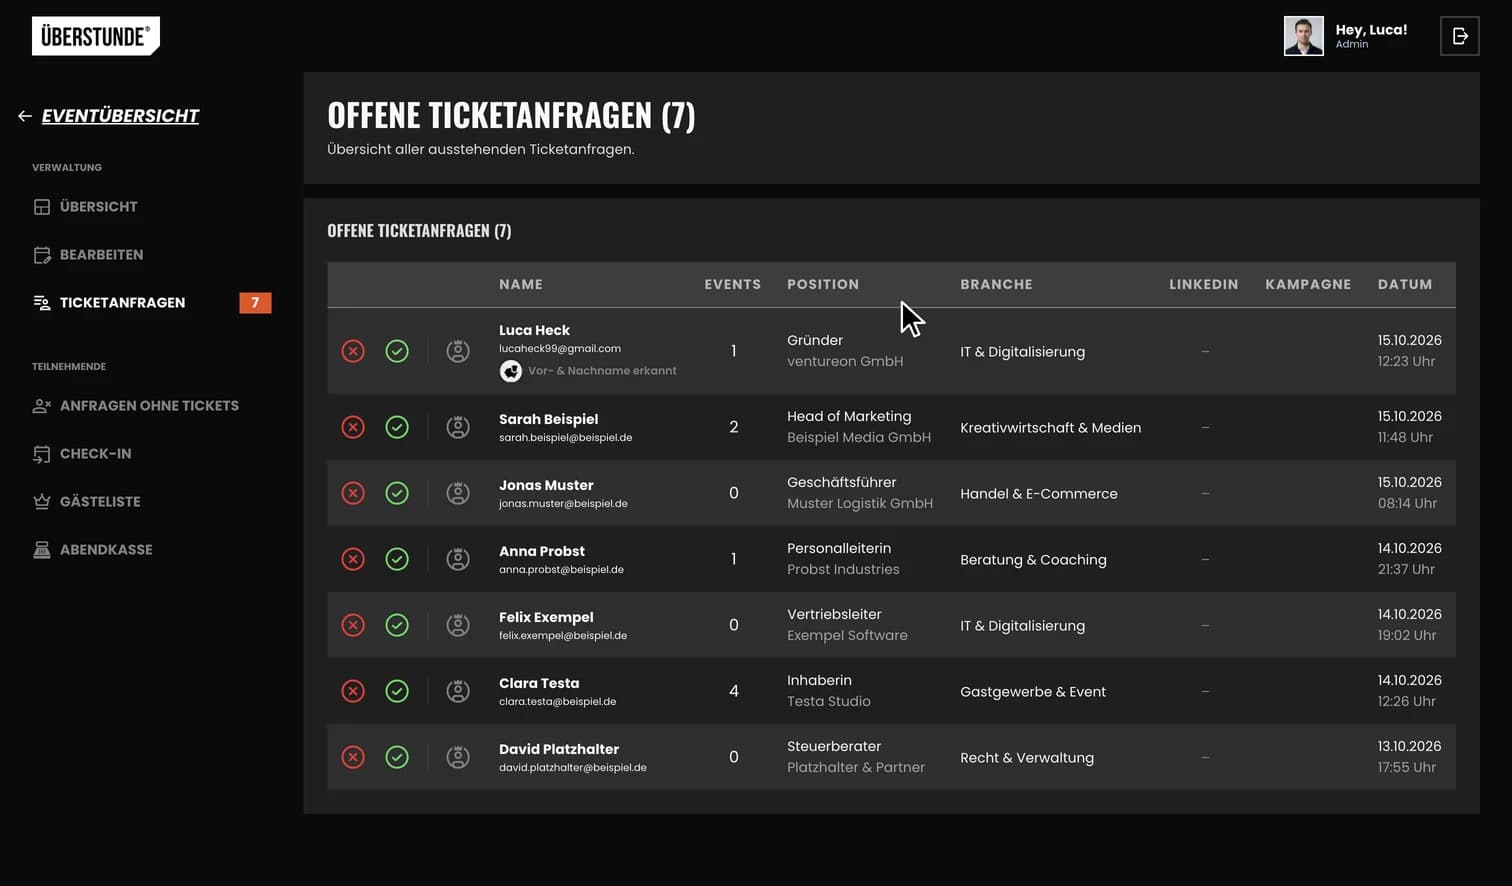
Task: Open Sarah Beispiel's profile icon
Action: [458, 427]
